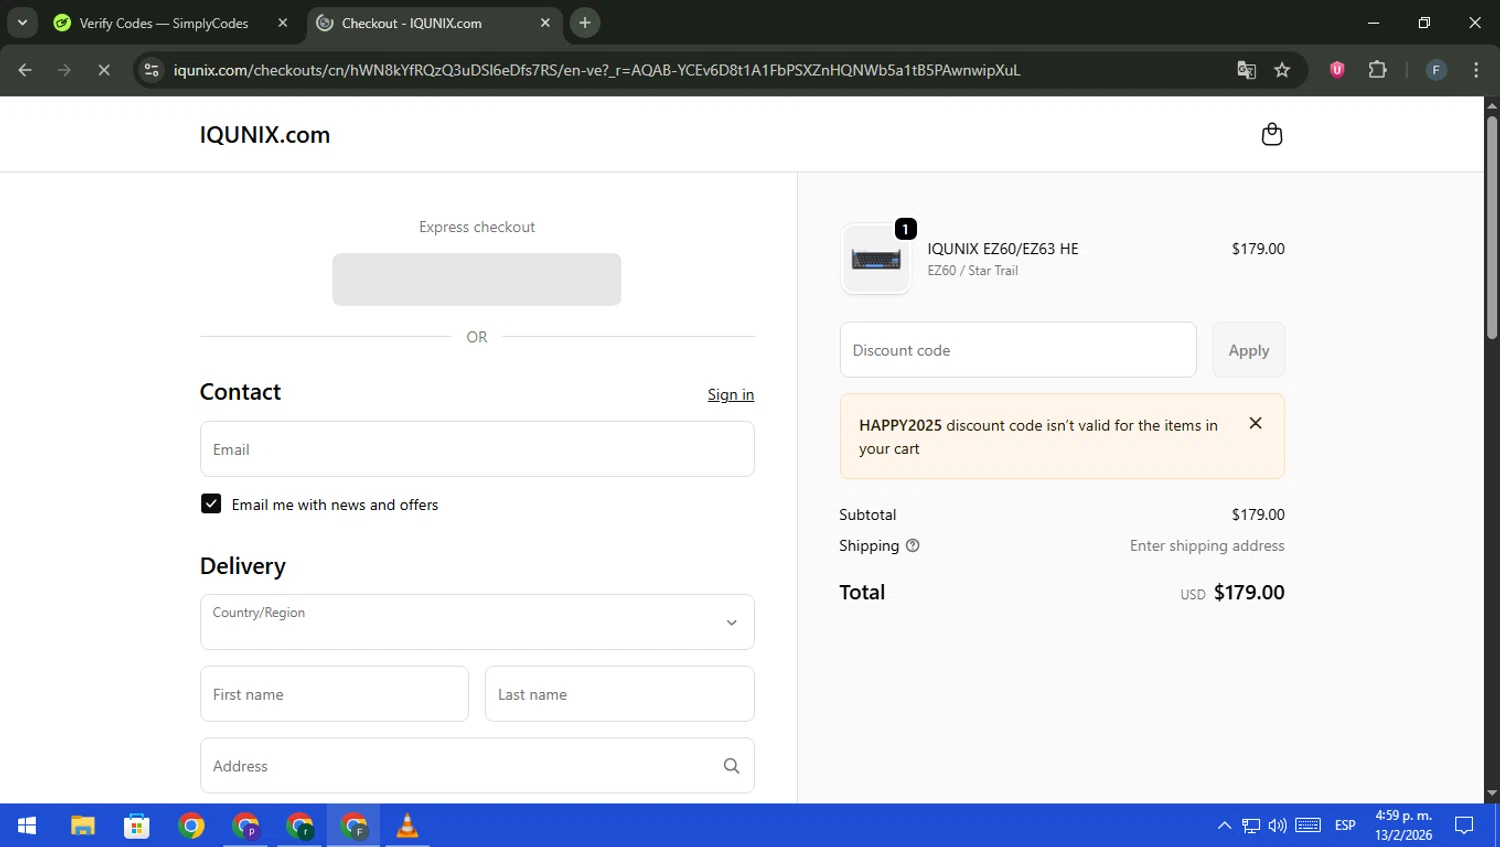
Task: Click the First name field
Action: [334, 694]
